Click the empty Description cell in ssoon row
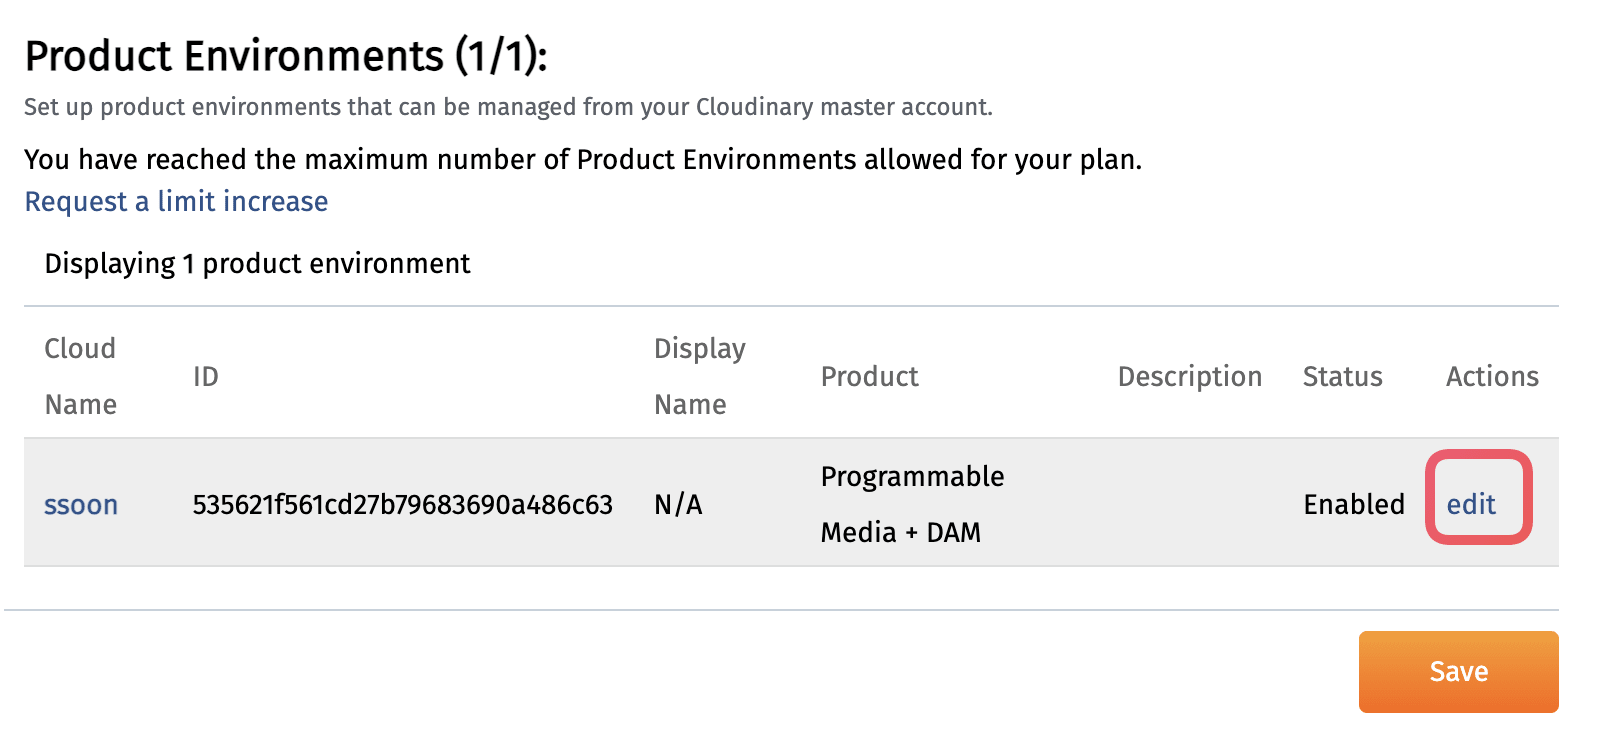Image resolution: width=1600 pixels, height=738 pixels. tap(1189, 504)
